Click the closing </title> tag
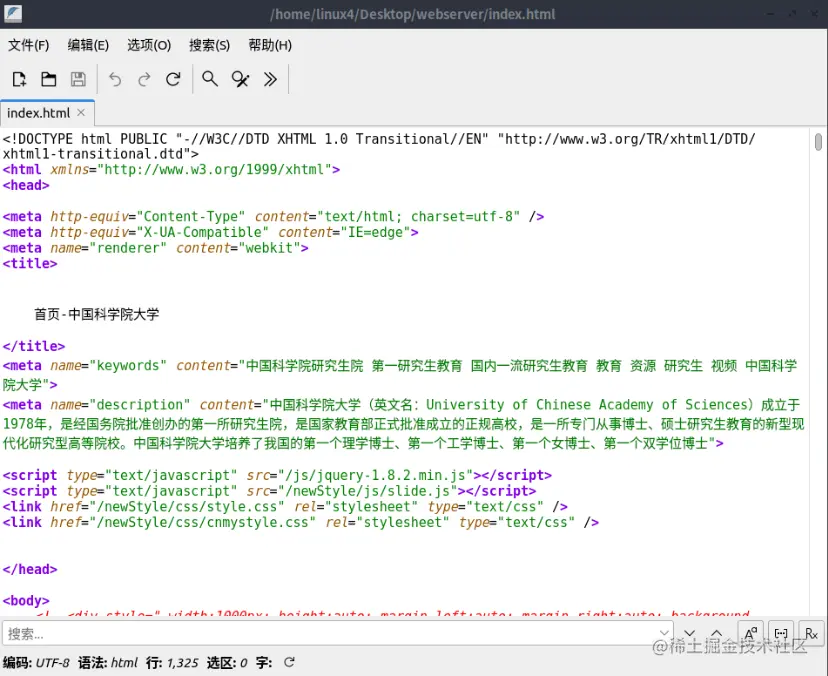Viewport: 828px width, 676px height. pyautogui.click(x=34, y=346)
